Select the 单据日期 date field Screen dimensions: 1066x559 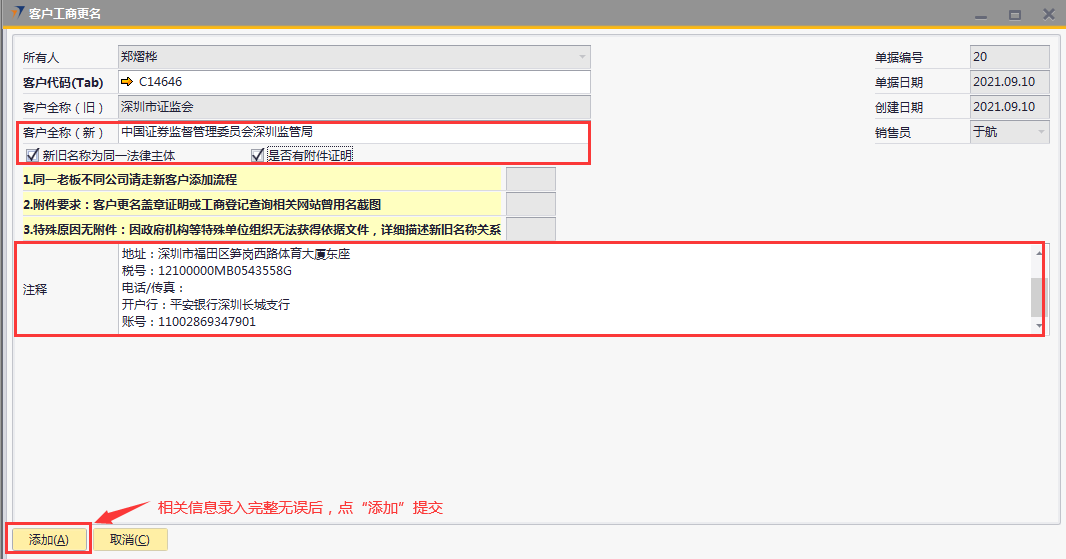(x=1009, y=82)
